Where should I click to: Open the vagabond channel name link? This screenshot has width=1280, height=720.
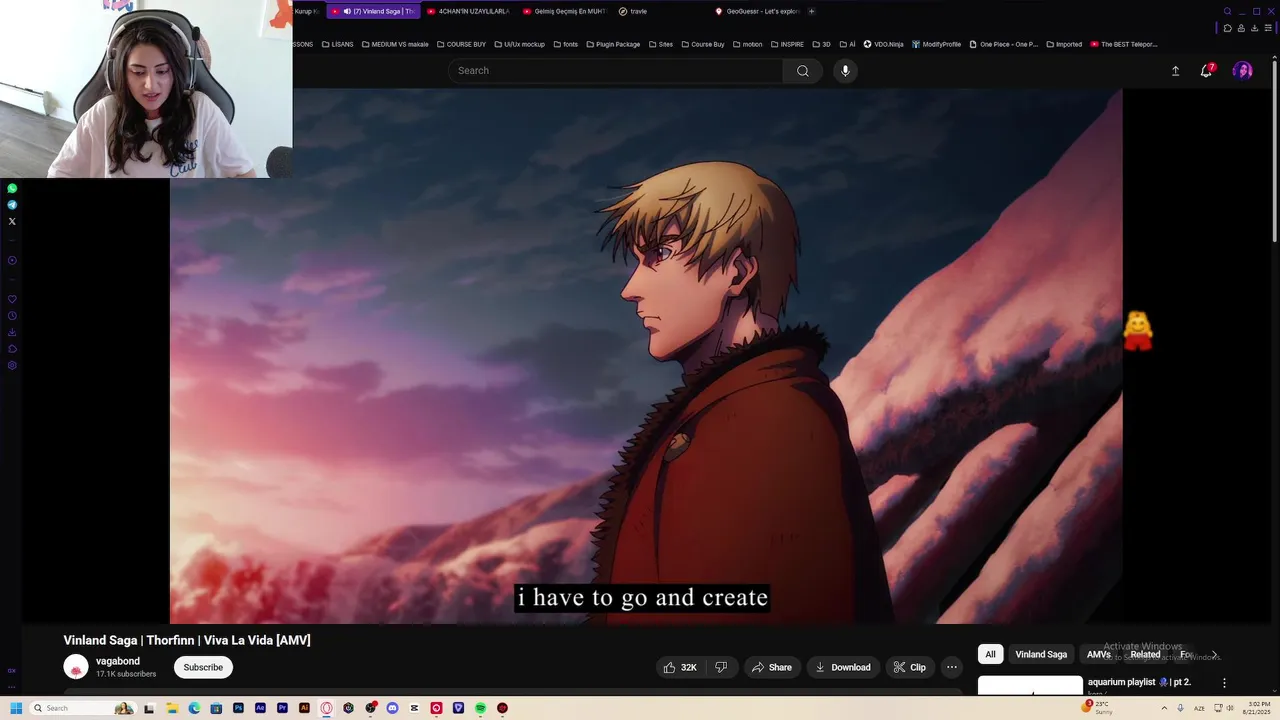(x=118, y=661)
